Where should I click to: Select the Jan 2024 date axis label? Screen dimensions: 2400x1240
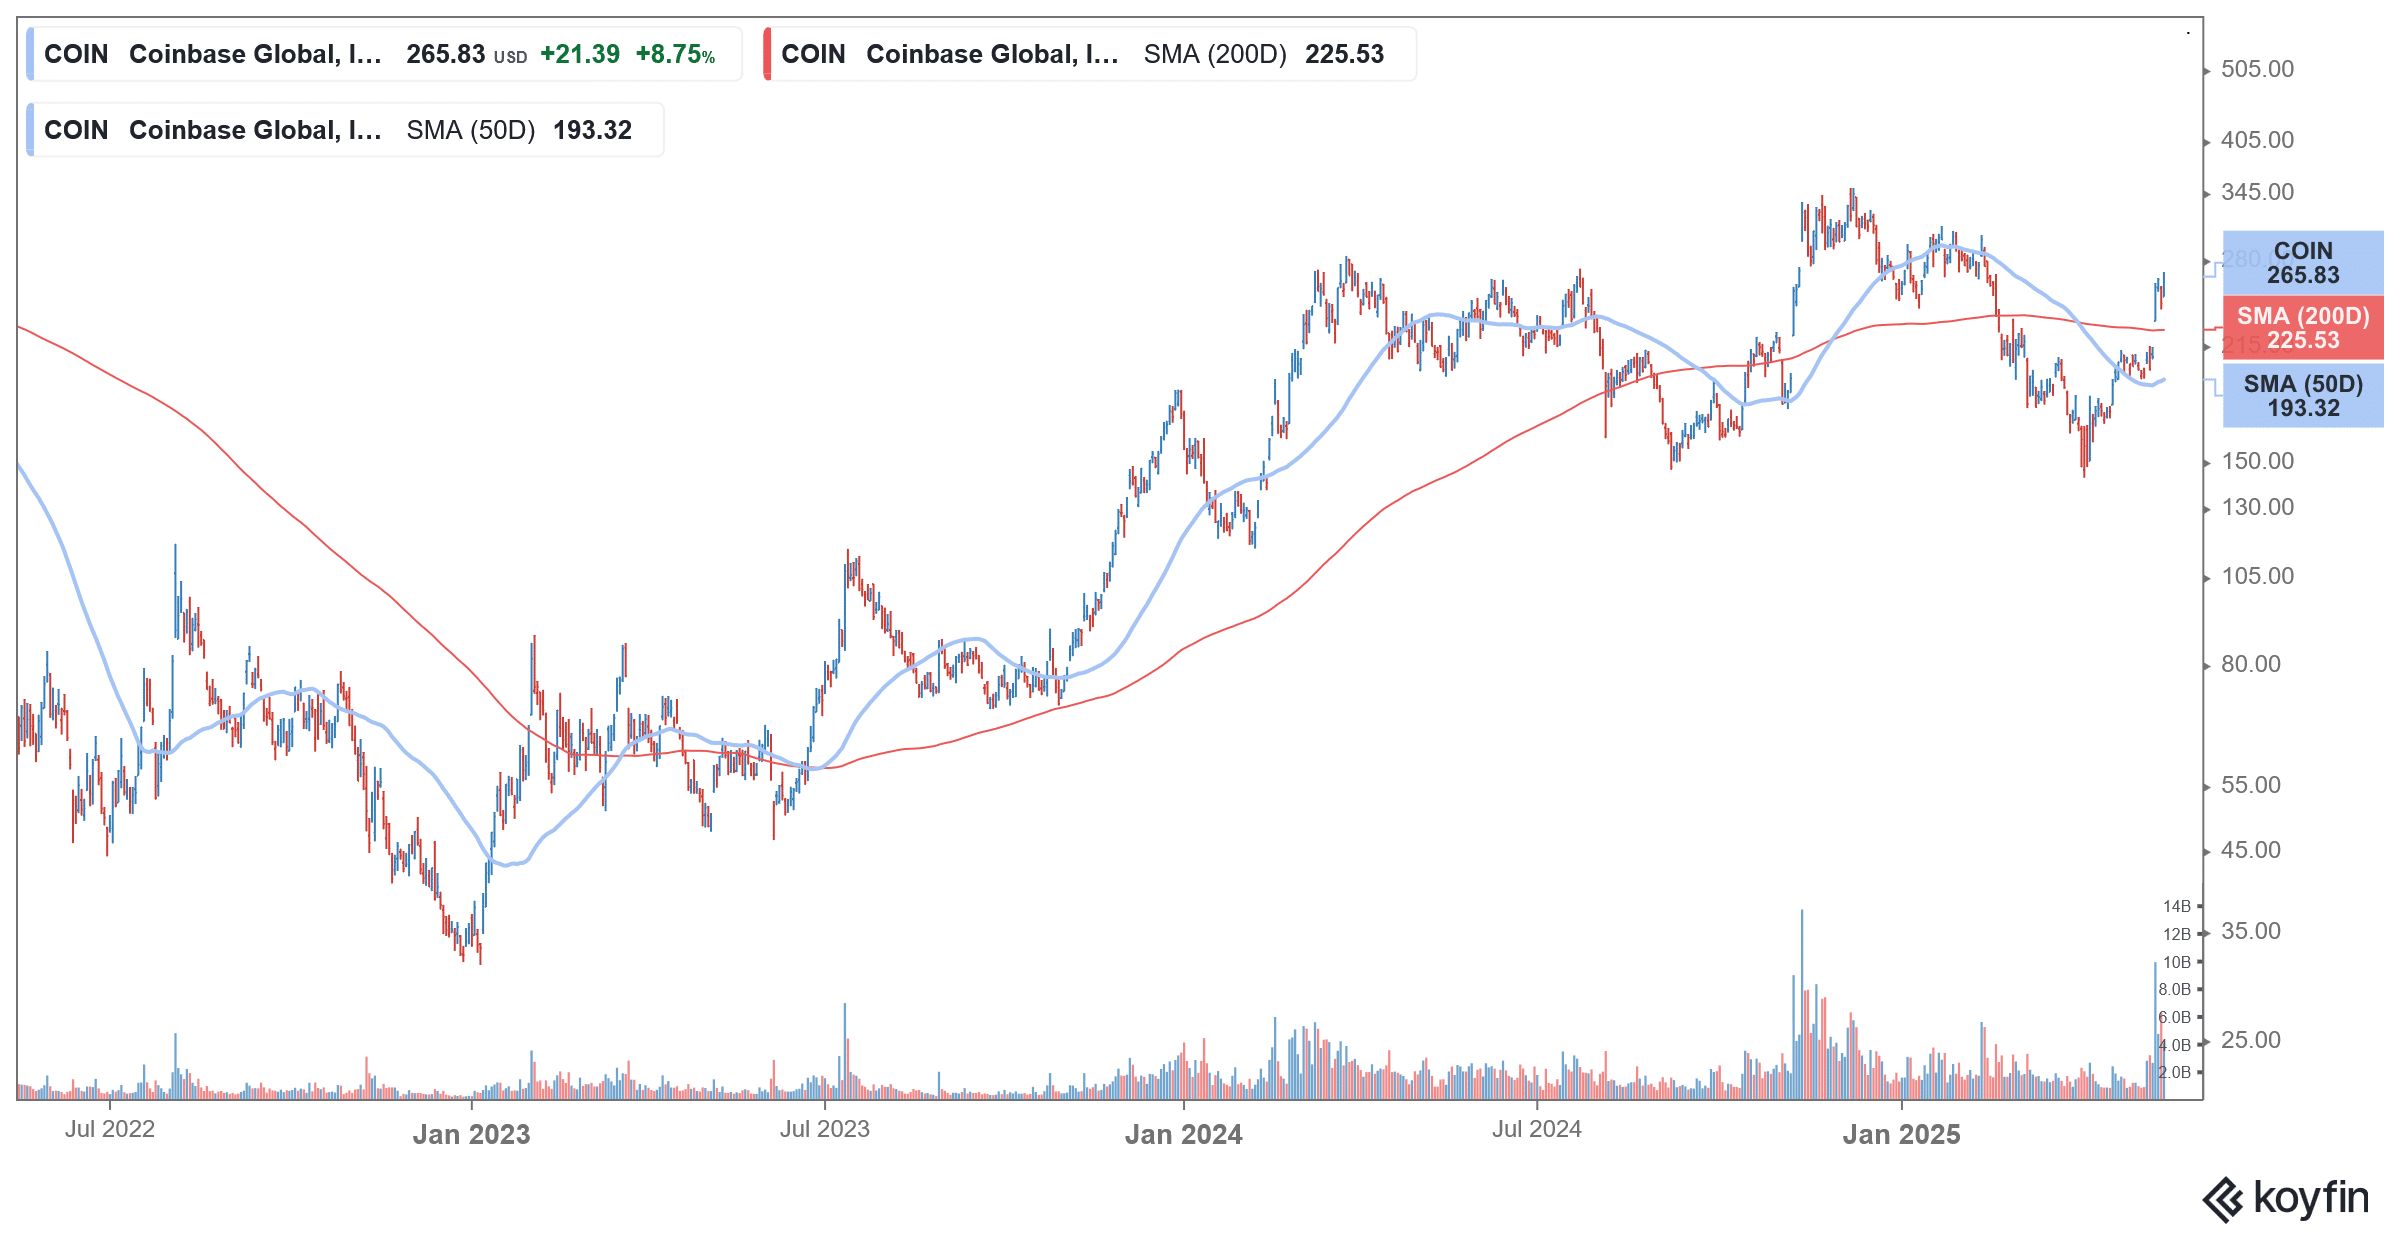coord(1184,1135)
